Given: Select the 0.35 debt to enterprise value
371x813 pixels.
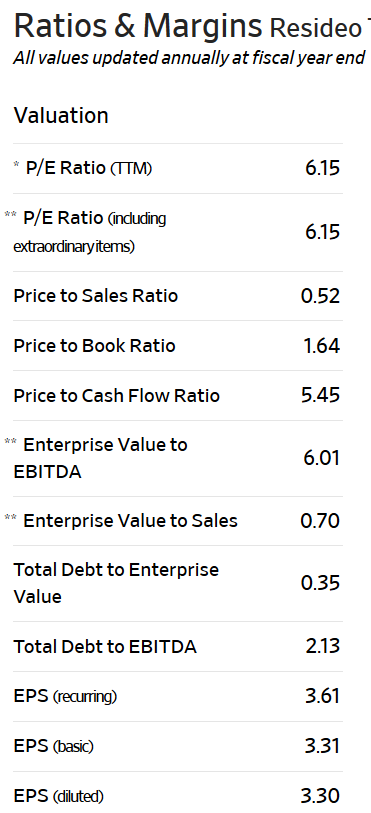Looking at the screenshot, I should coord(320,583).
